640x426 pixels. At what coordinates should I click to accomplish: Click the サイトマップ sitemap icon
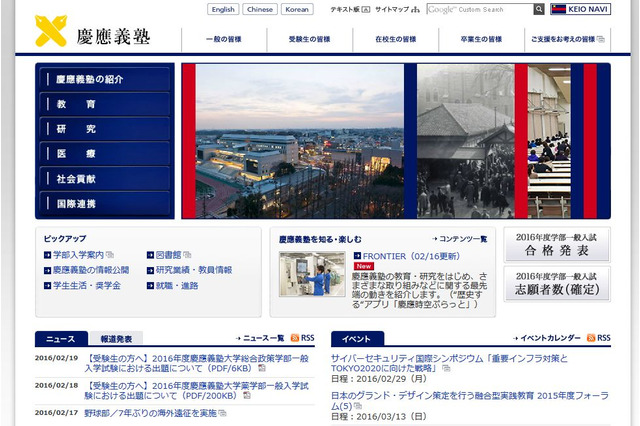[x=416, y=9]
